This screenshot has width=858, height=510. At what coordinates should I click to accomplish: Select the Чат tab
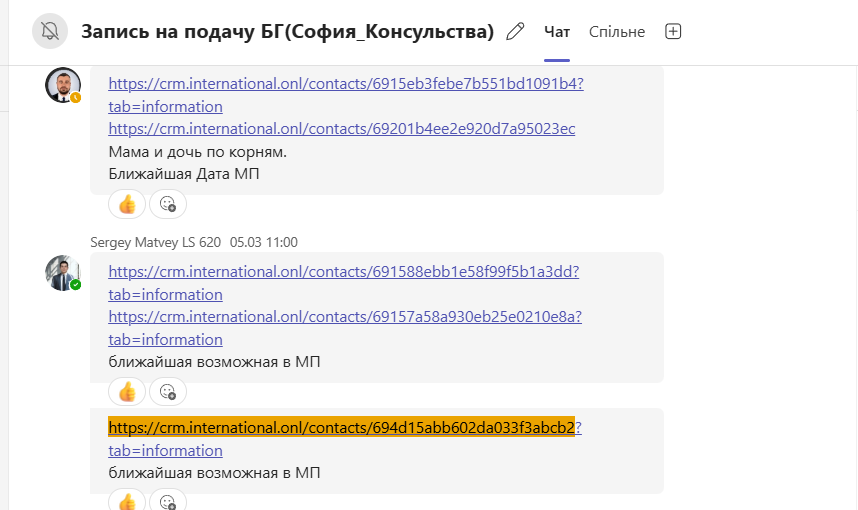(557, 32)
